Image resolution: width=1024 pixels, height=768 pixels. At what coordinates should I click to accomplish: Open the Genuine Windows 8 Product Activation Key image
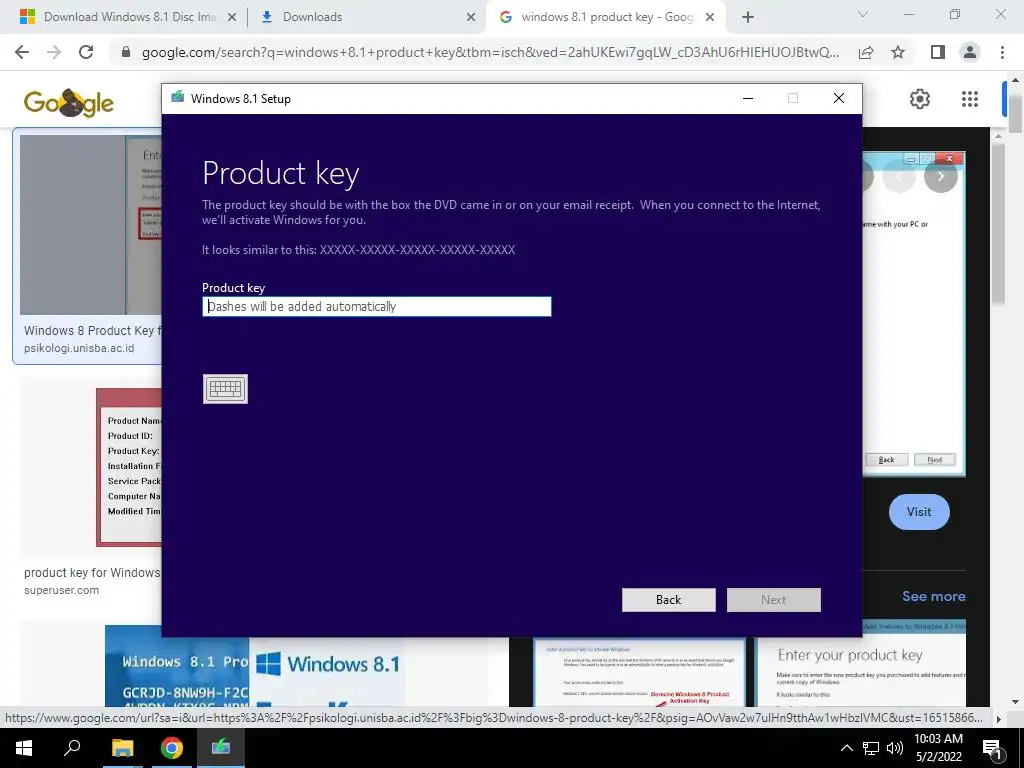pyautogui.click(x=639, y=673)
